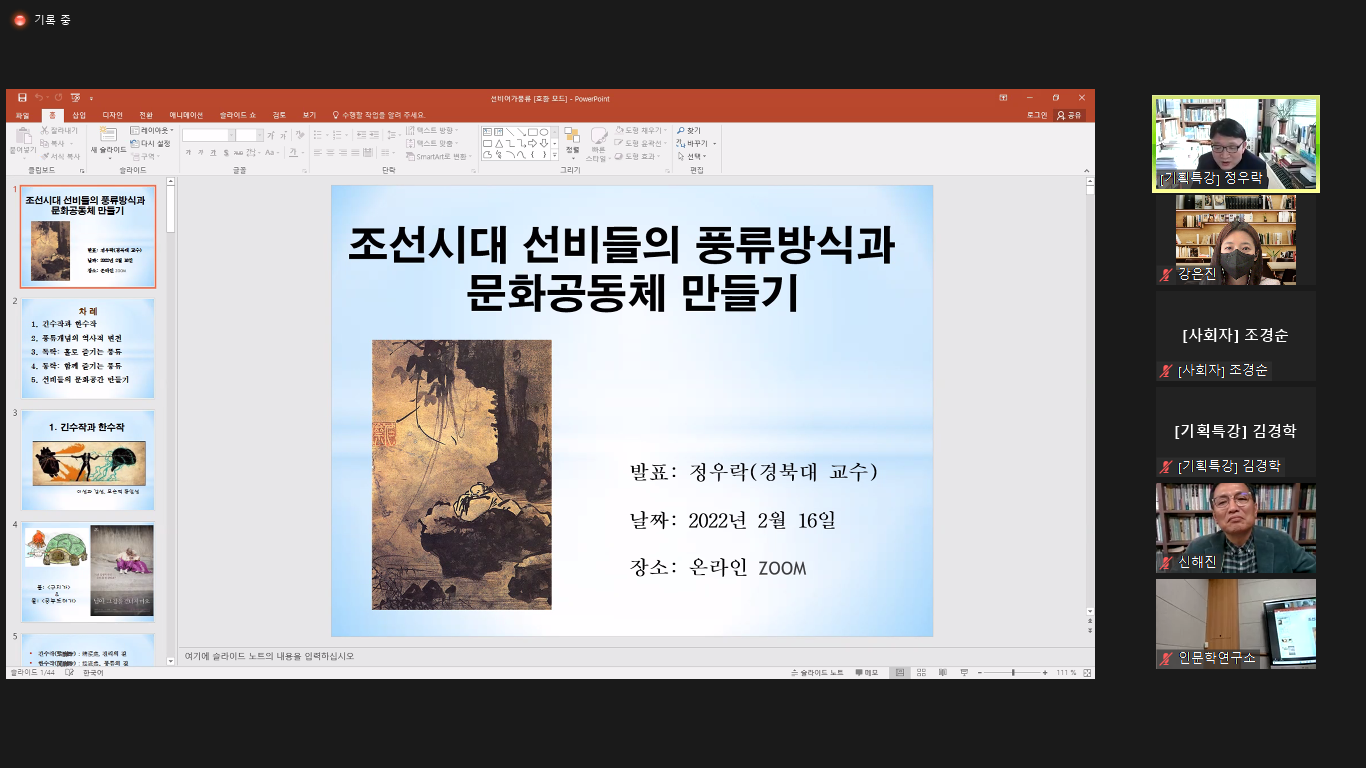The height and width of the screenshot is (768, 1366).
Task: Open the Customize Quick Access Toolbar dropdown
Action: coord(91,98)
